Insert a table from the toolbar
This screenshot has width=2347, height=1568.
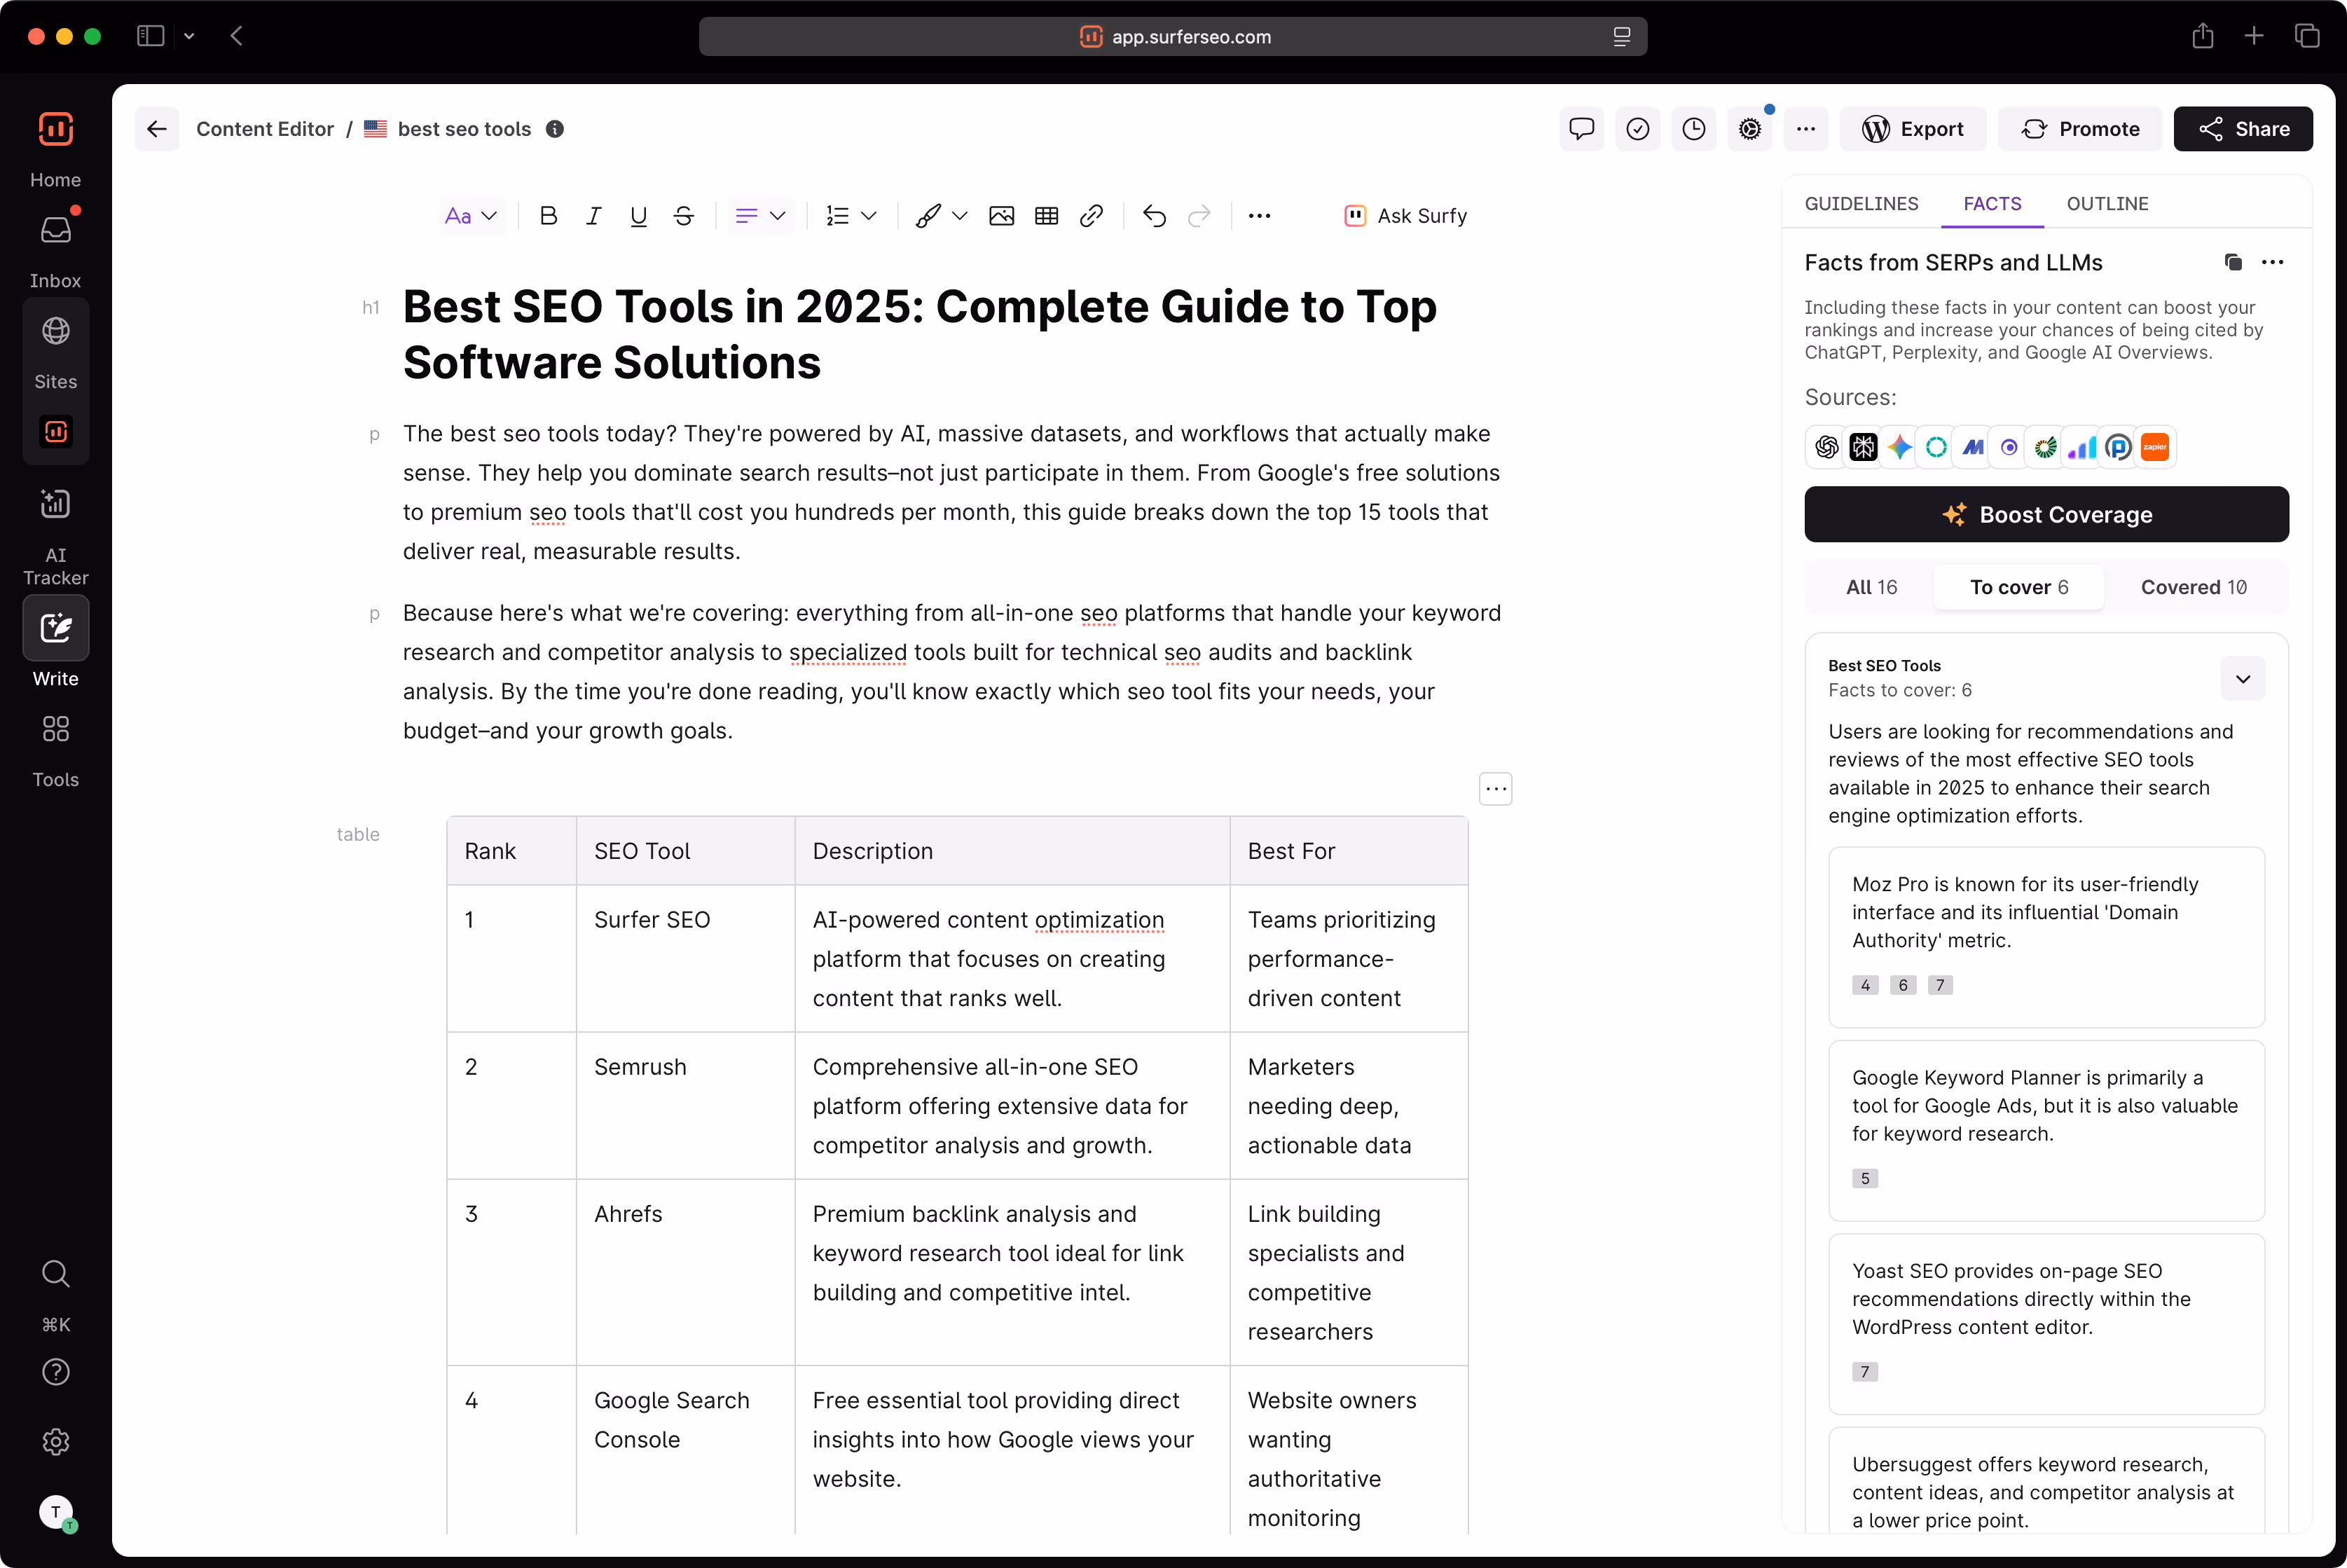[1046, 216]
